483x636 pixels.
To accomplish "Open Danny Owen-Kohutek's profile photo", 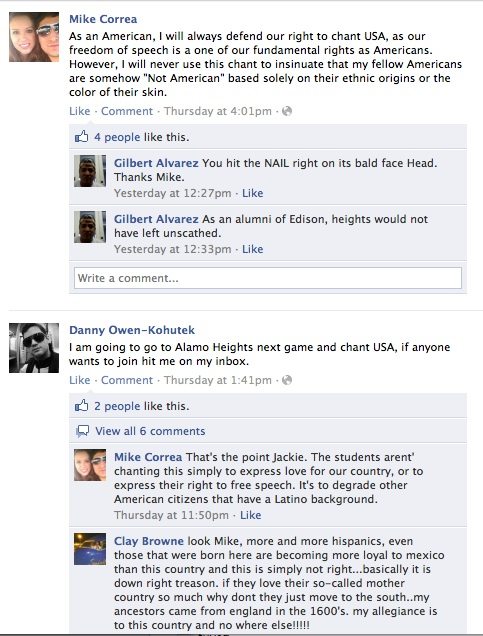I will point(34,348).
